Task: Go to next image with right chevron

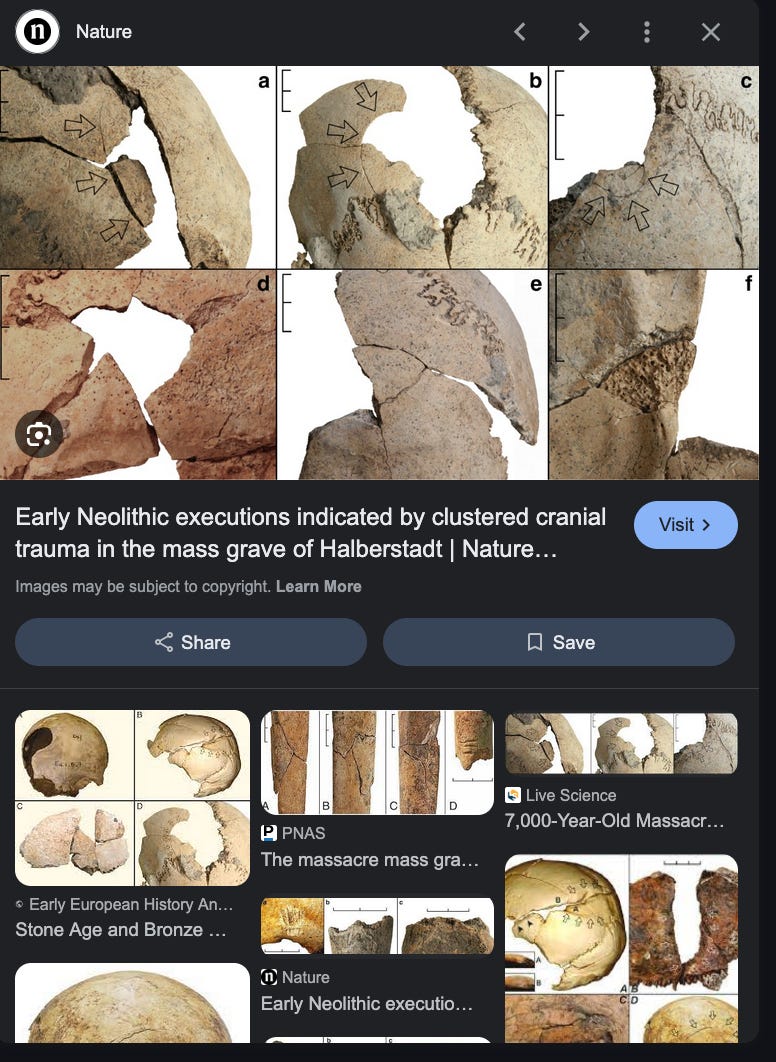Action: click(584, 32)
